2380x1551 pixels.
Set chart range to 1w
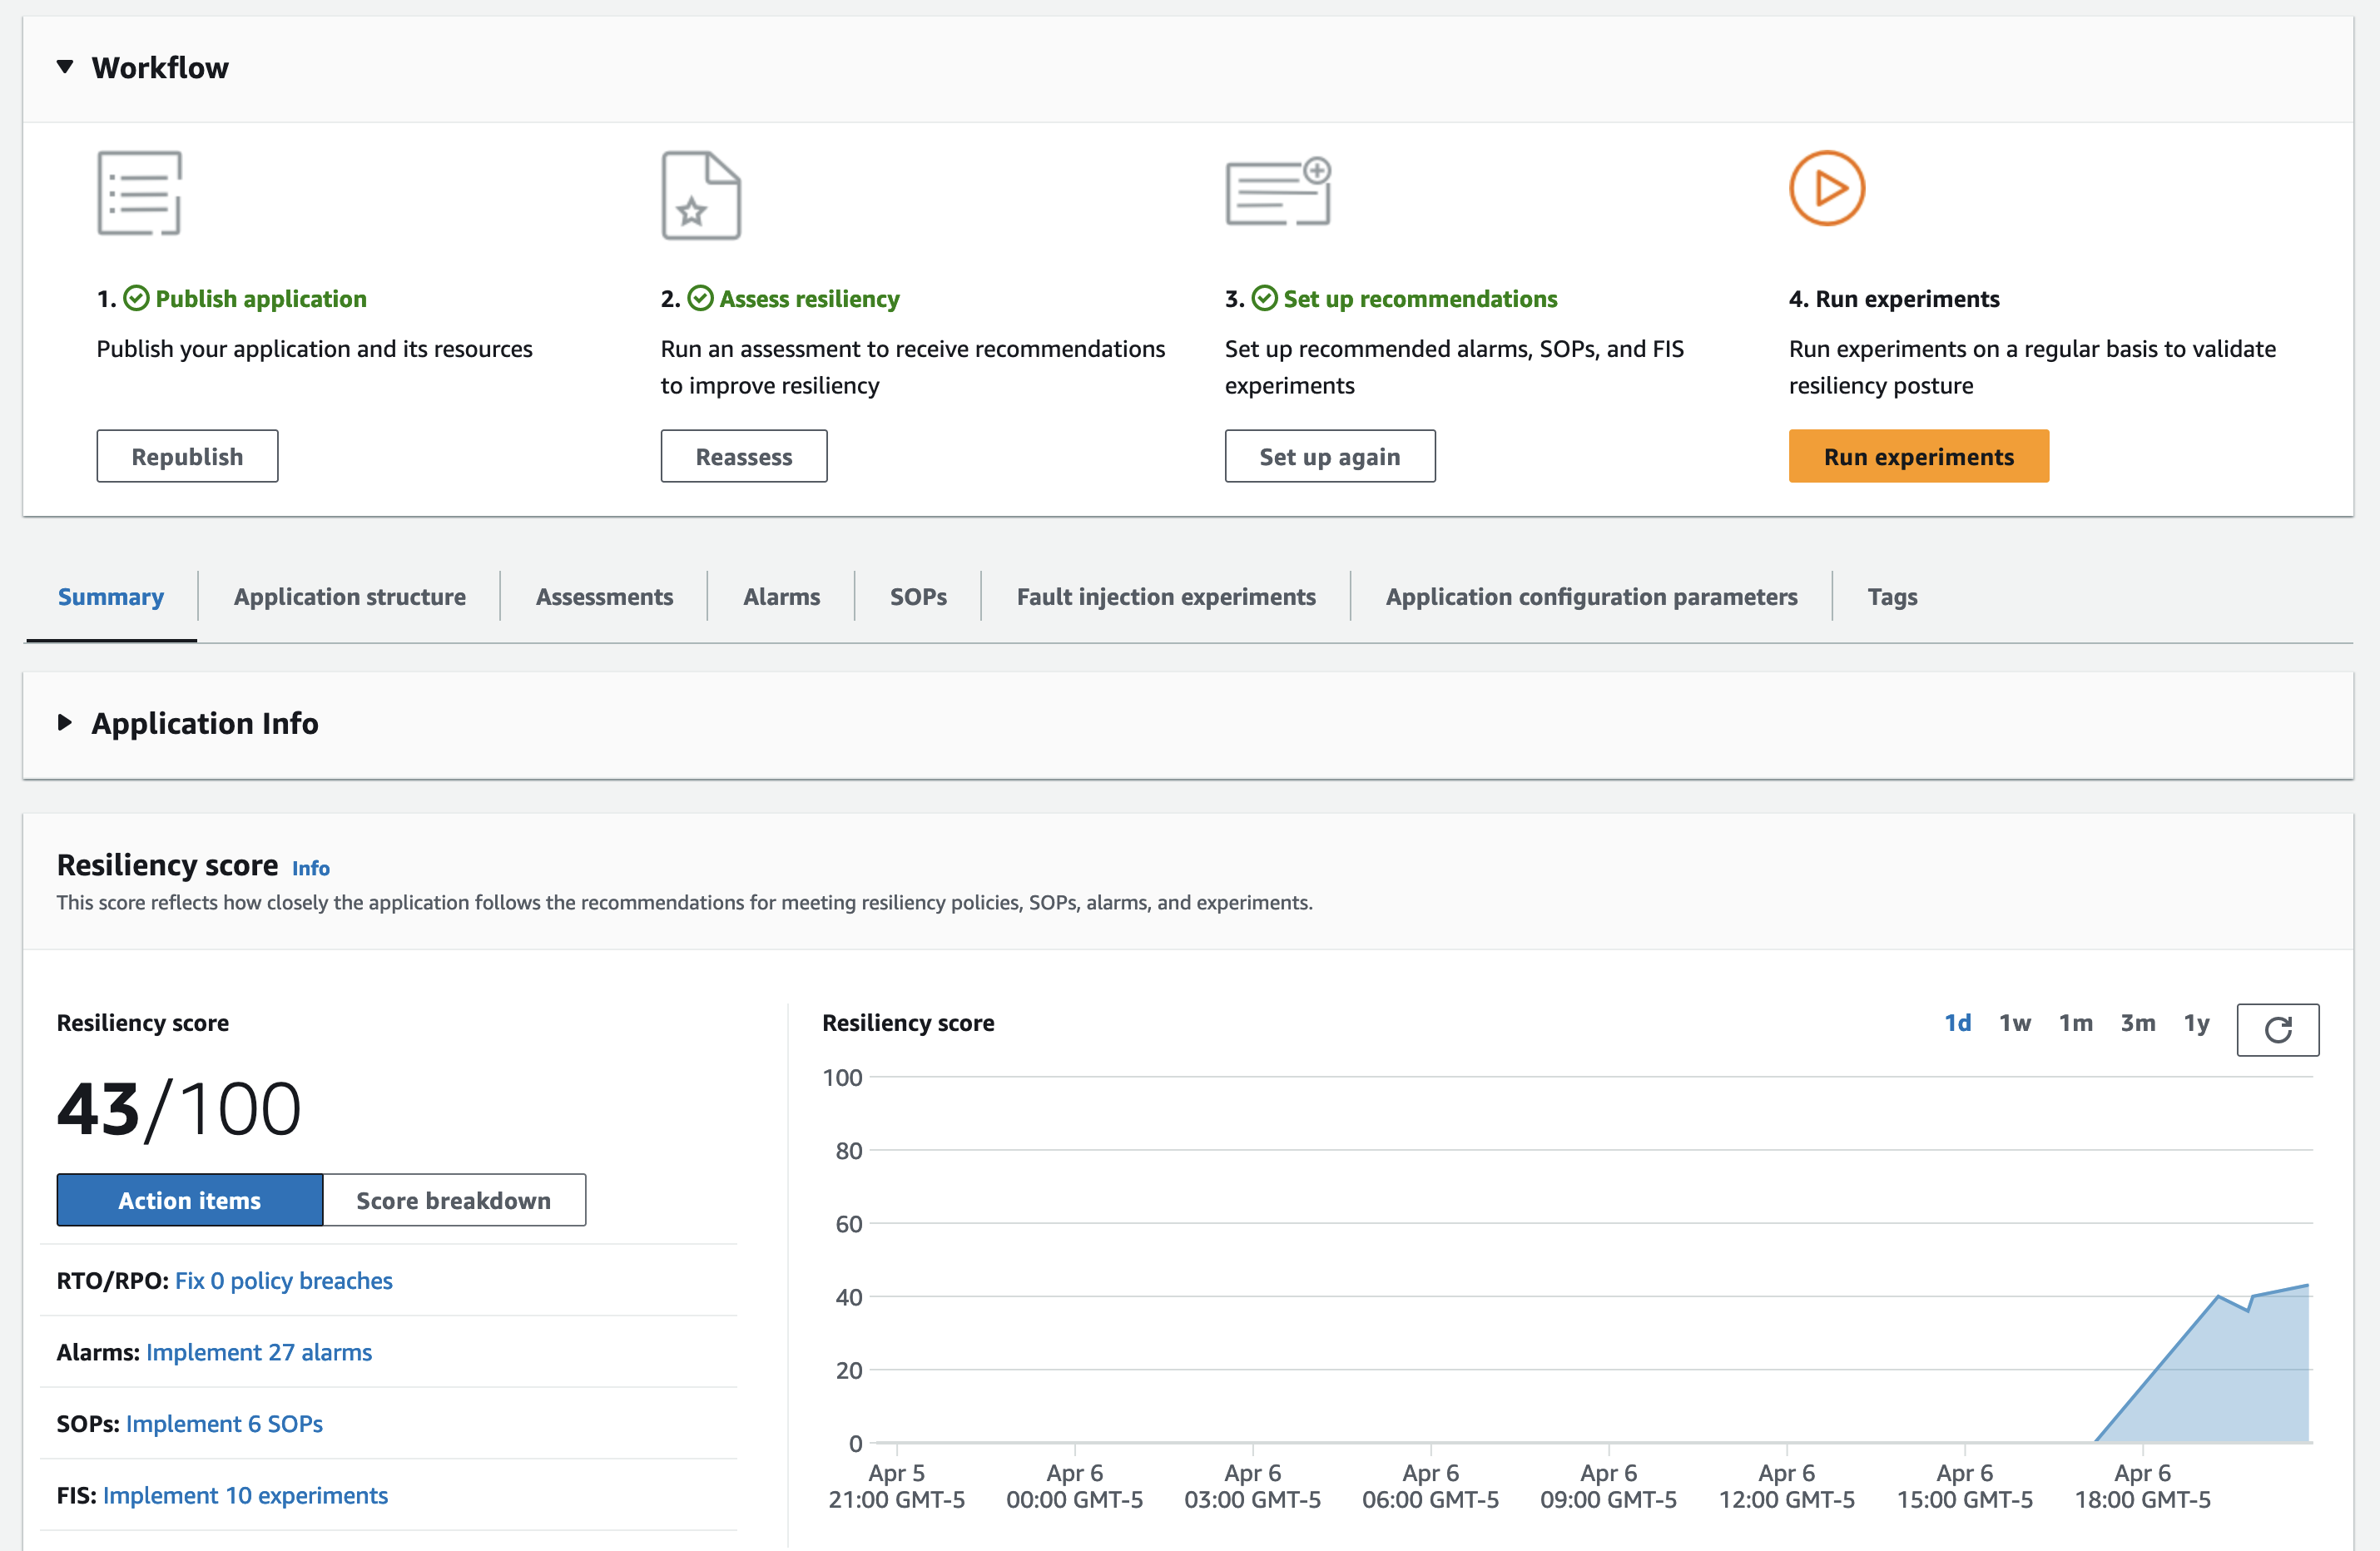(2014, 1023)
